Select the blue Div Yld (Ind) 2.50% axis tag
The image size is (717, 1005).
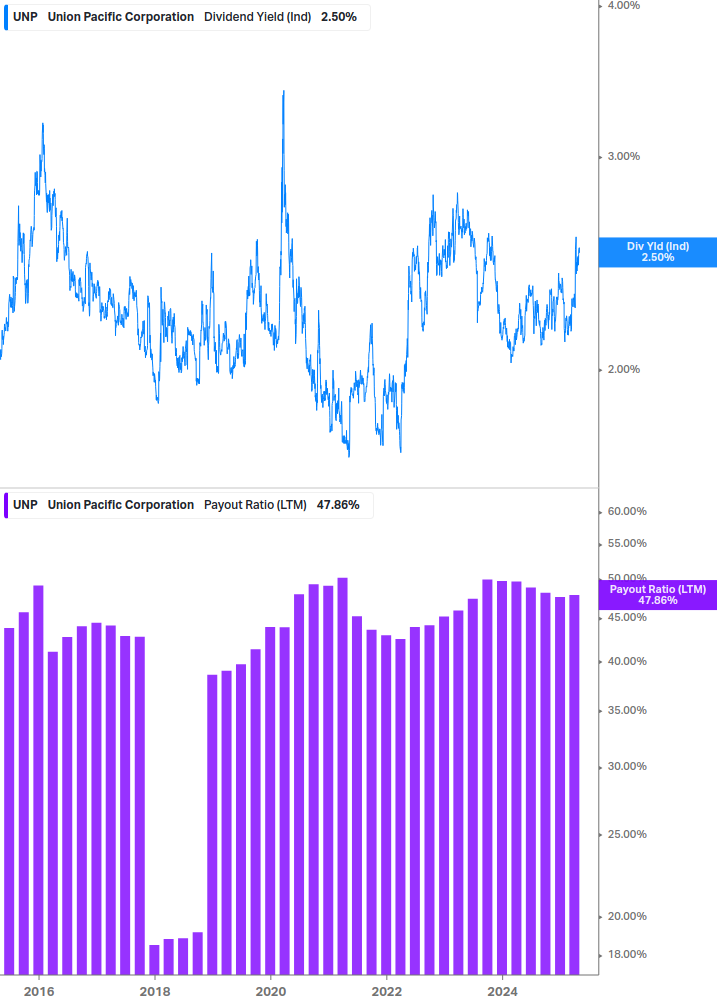click(657, 252)
